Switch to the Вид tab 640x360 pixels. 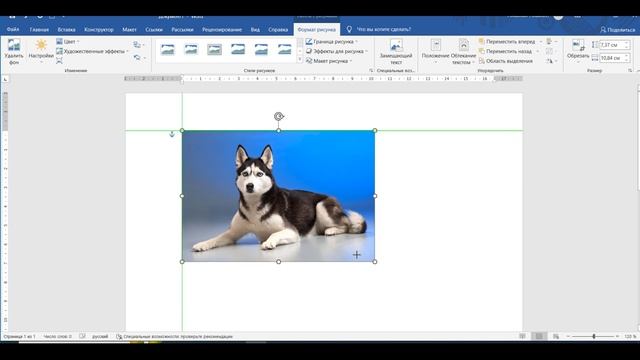pyautogui.click(x=255, y=29)
